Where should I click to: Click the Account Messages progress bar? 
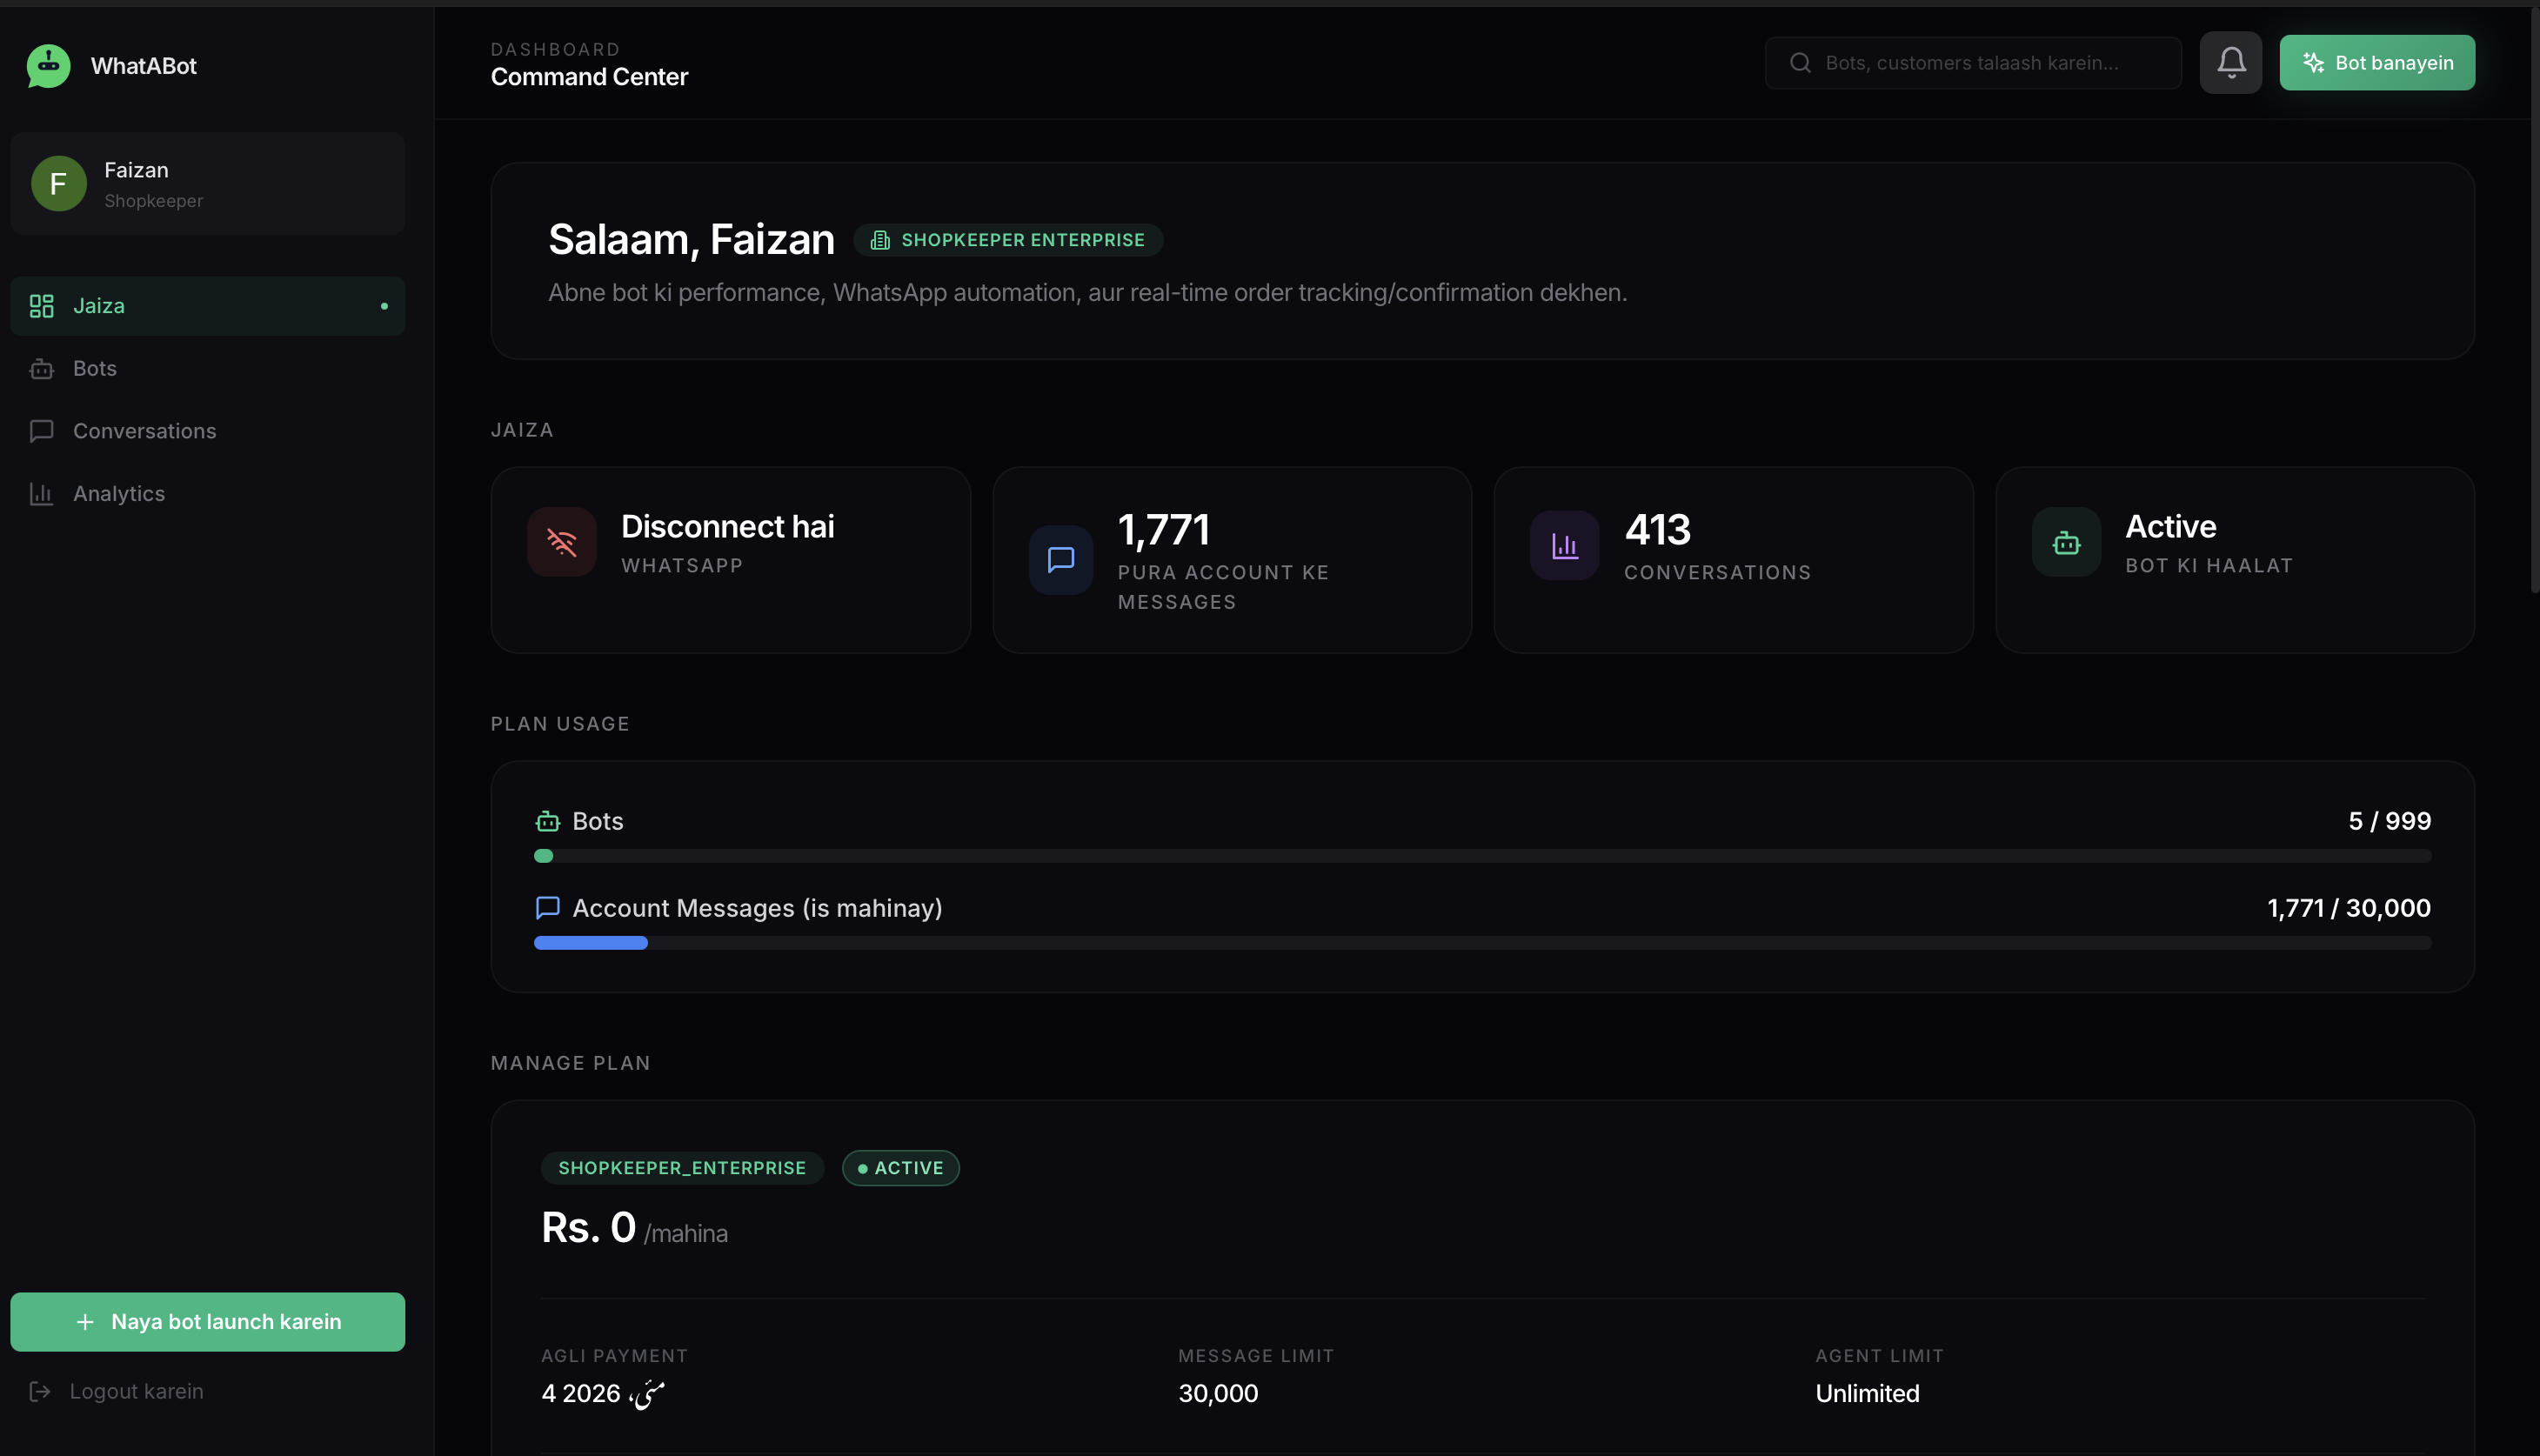1482,943
